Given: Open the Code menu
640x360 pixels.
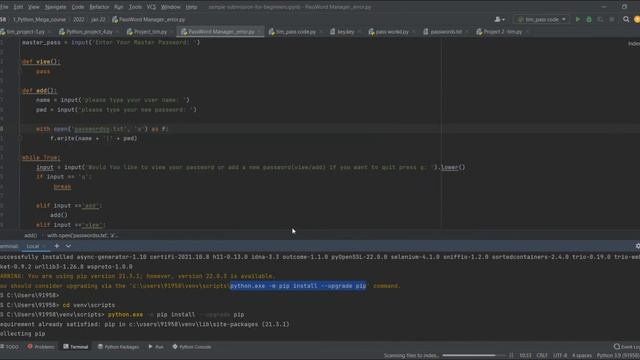Looking at the screenshot, I should click(78, 7).
